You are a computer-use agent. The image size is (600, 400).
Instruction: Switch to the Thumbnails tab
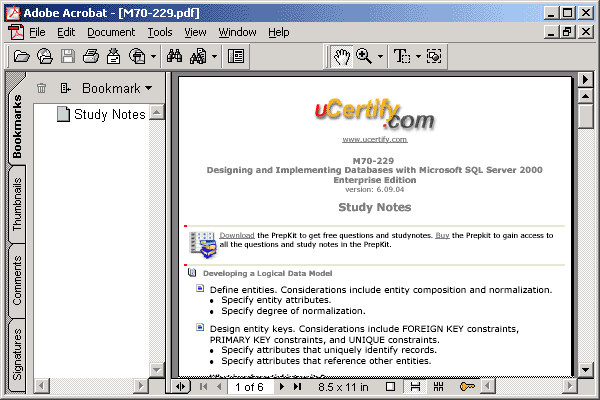point(17,206)
